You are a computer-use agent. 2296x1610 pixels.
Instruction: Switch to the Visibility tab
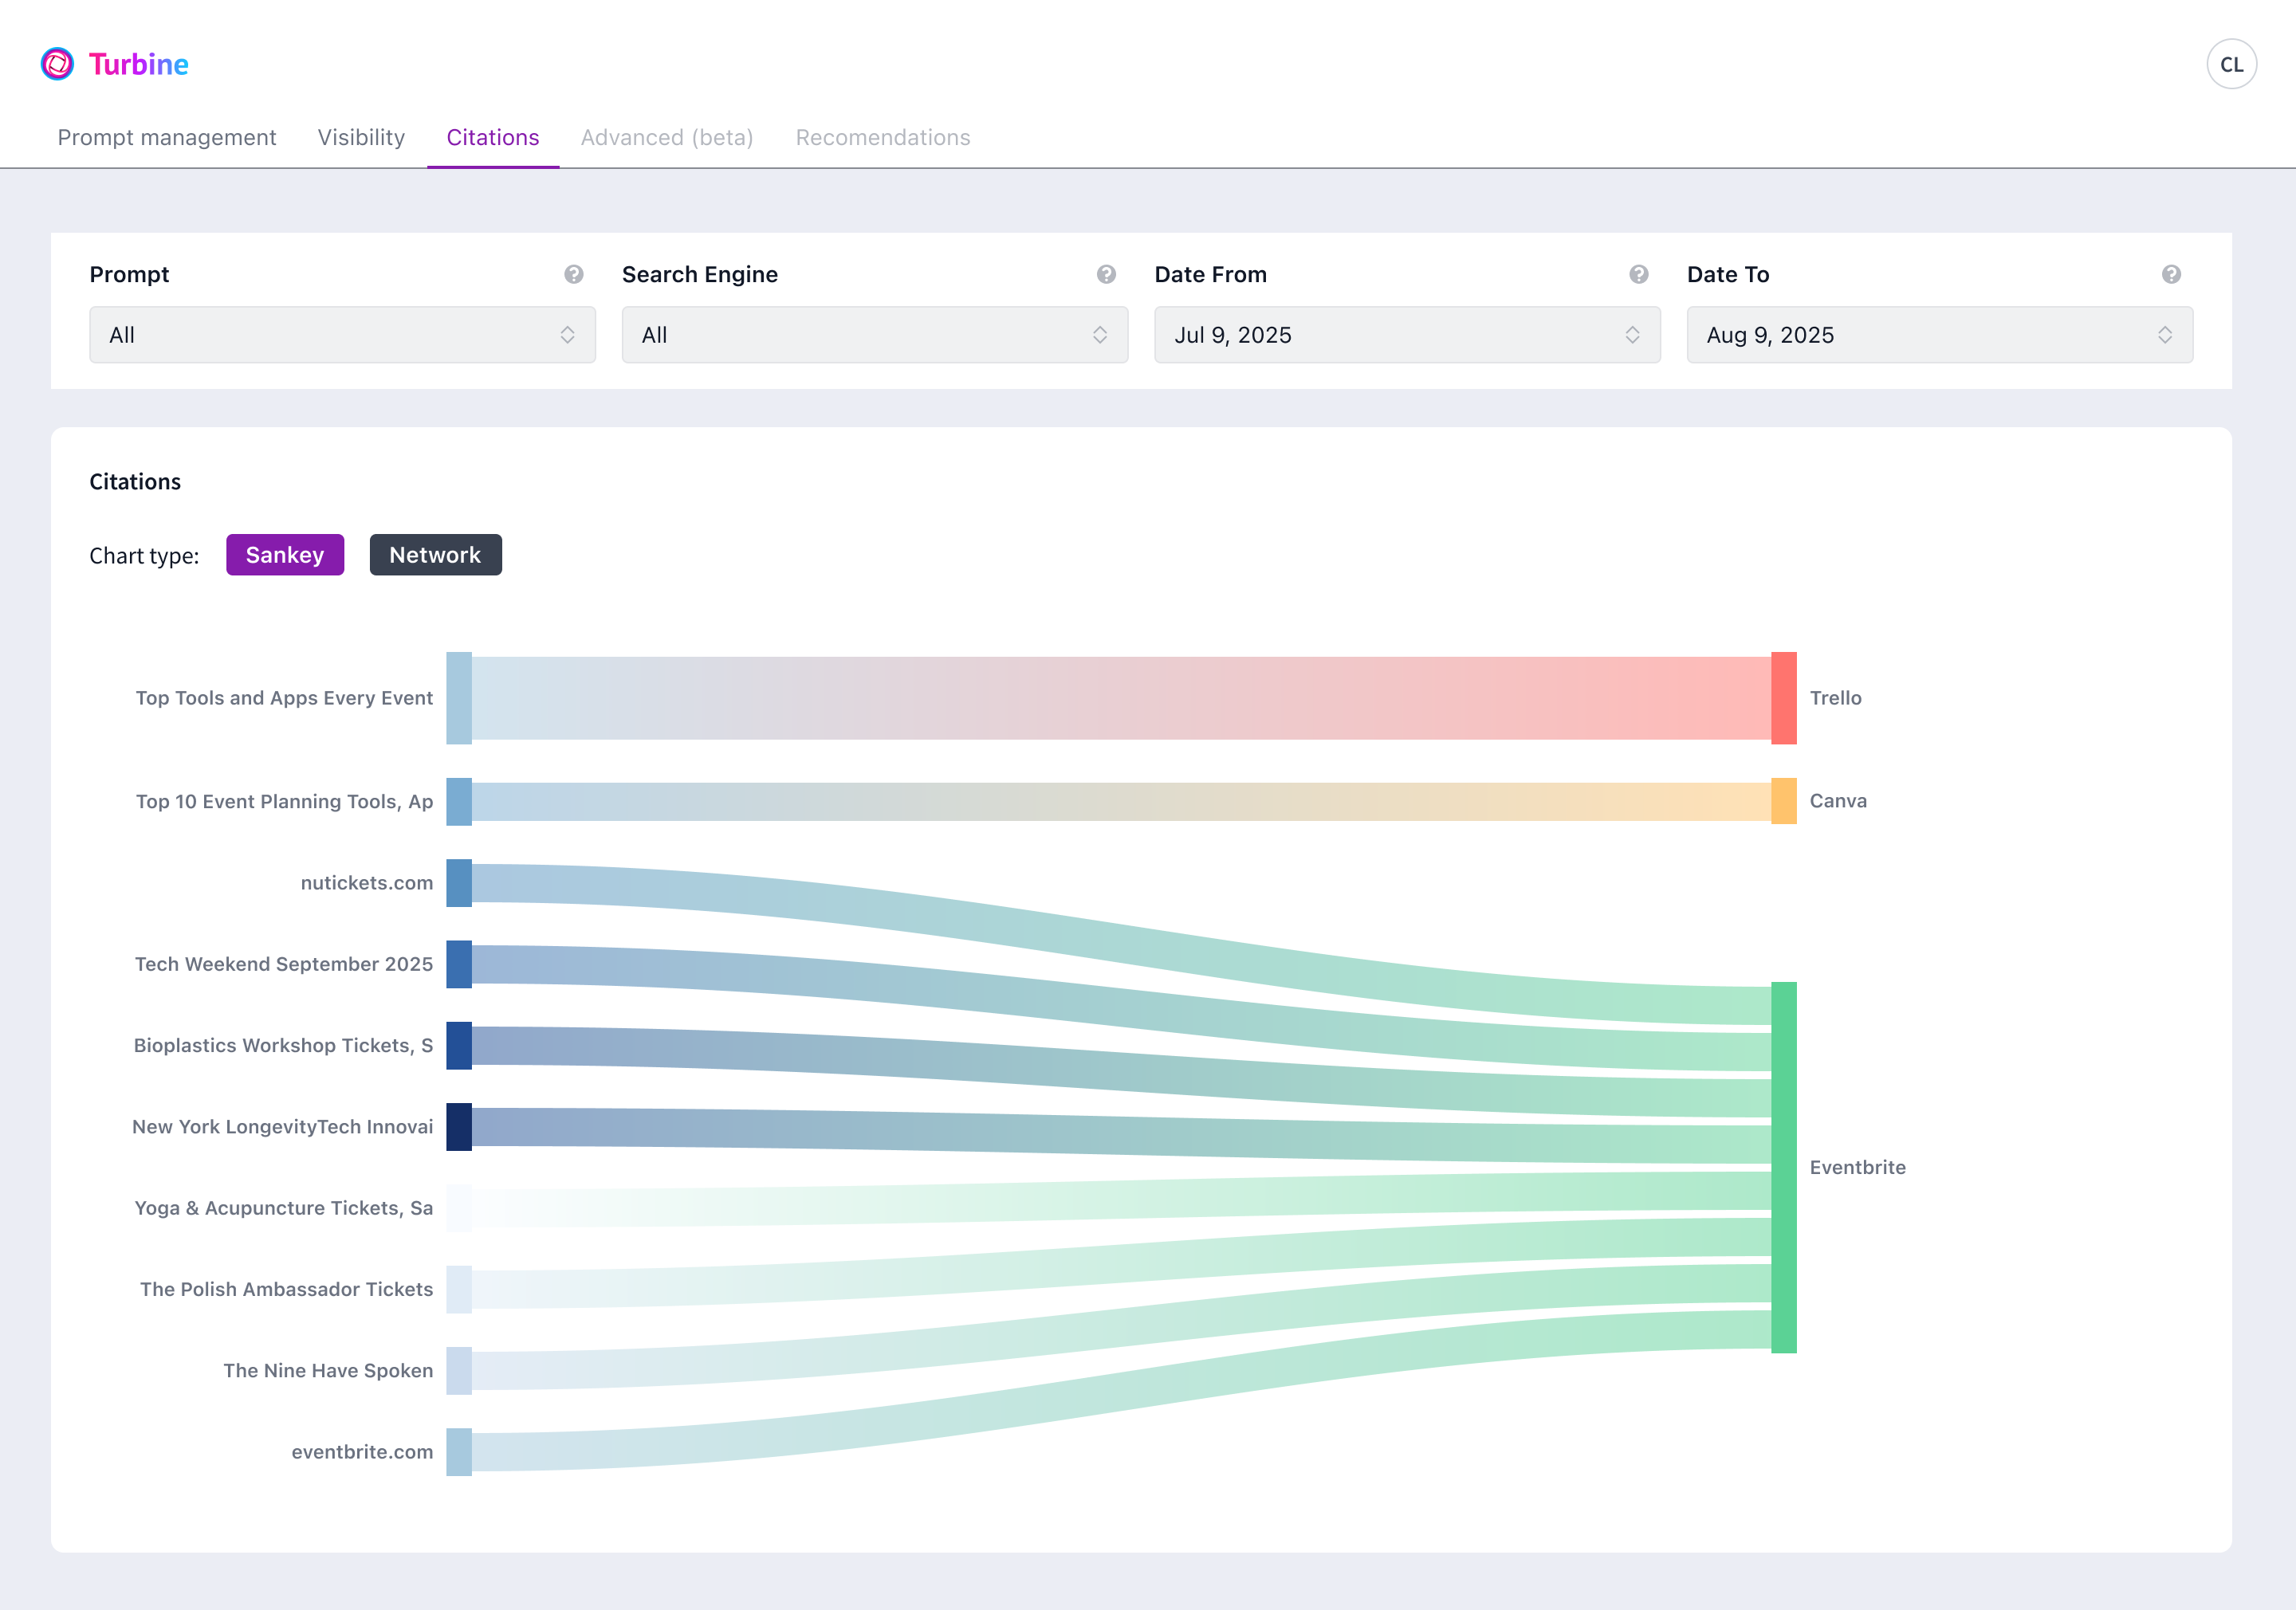pyautogui.click(x=361, y=137)
